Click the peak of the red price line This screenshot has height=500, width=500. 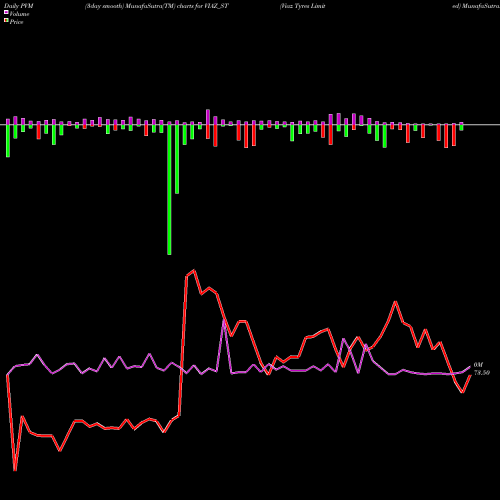[x=194, y=270]
